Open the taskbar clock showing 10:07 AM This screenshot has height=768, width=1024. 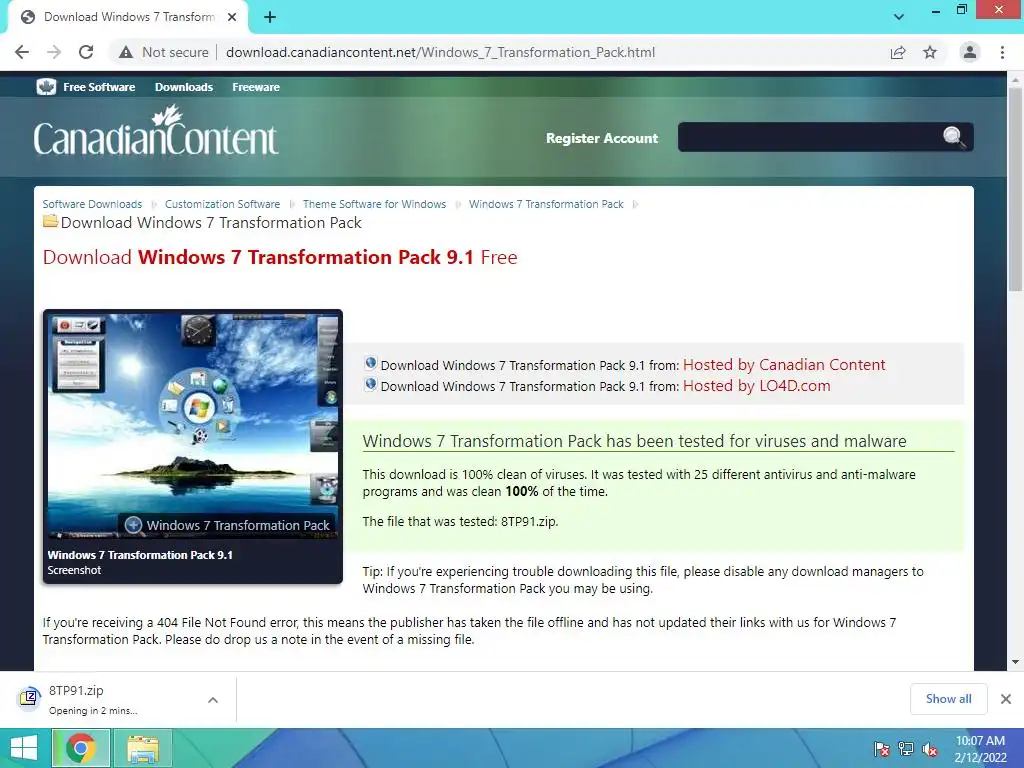[980, 748]
